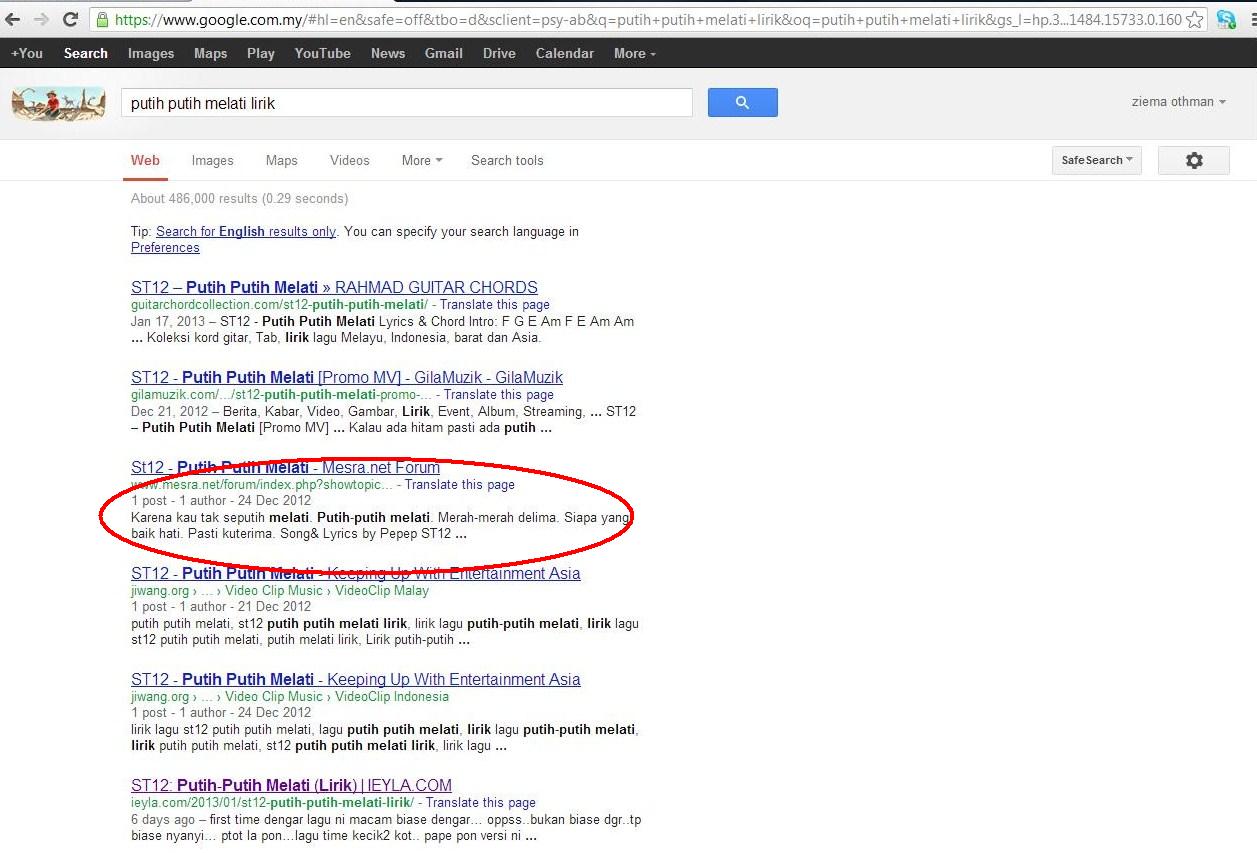Click the 'VideoClip Indonesia' breadcrumb text
Screen dimensions: 1257x853
[392, 696]
